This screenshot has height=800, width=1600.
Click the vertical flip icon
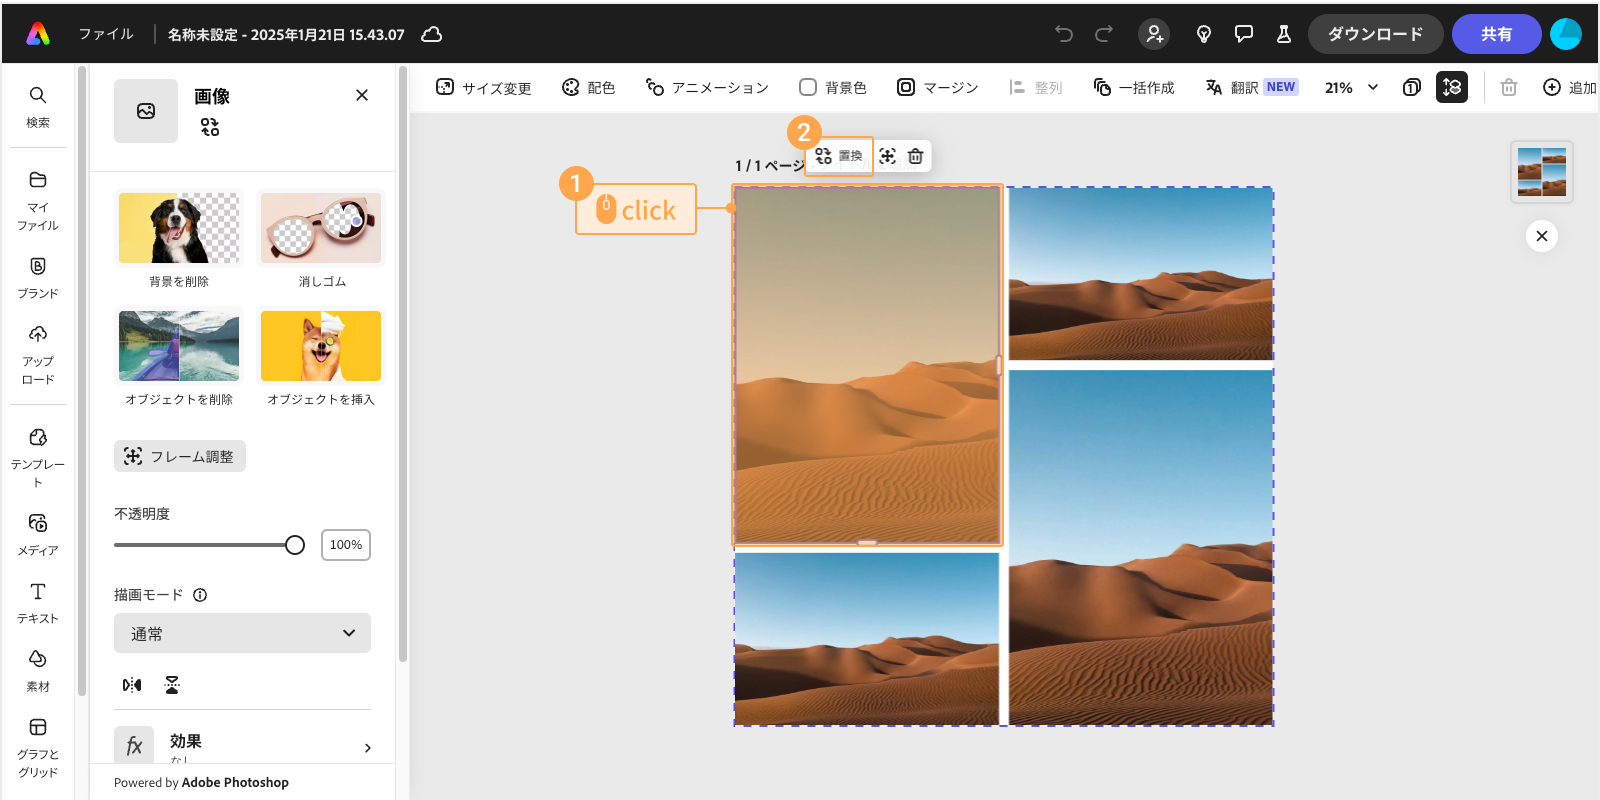[172, 685]
